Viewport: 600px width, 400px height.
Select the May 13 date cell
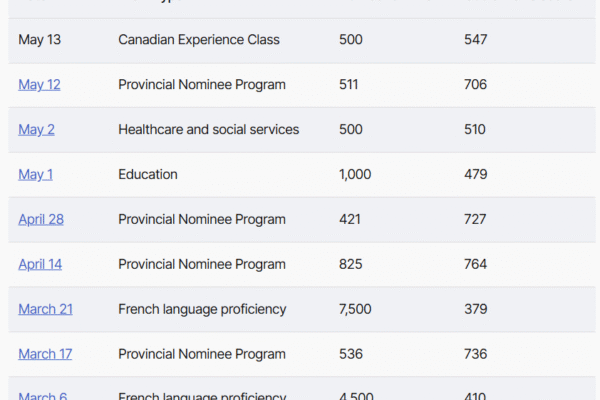pyautogui.click(x=40, y=40)
